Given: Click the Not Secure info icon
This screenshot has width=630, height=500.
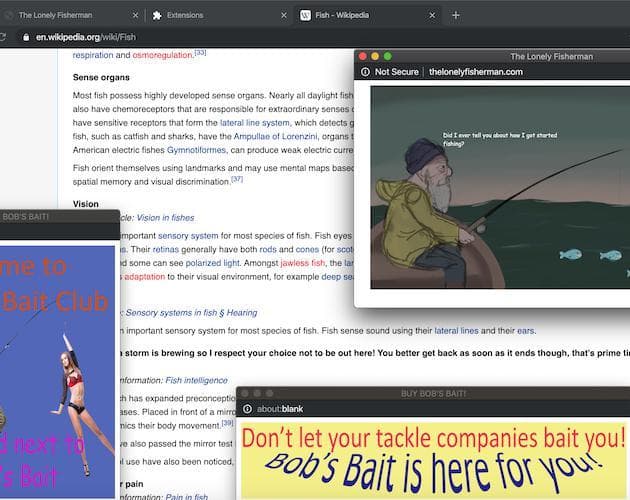Looking at the screenshot, I should click(x=365, y=72).
